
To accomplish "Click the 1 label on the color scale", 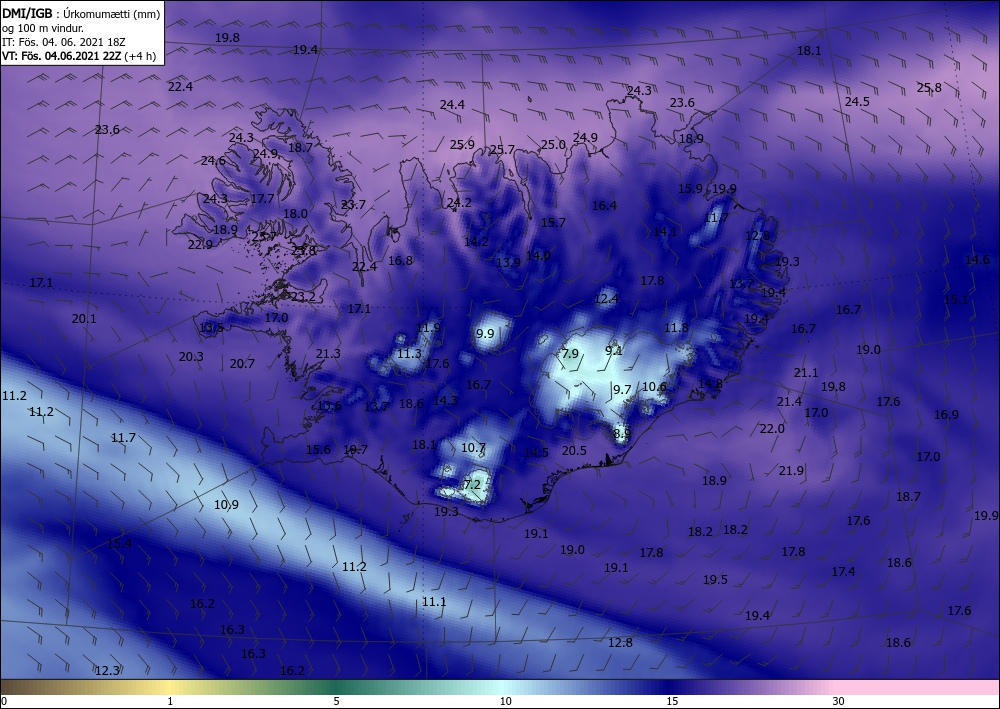I will tap(170, 701).
